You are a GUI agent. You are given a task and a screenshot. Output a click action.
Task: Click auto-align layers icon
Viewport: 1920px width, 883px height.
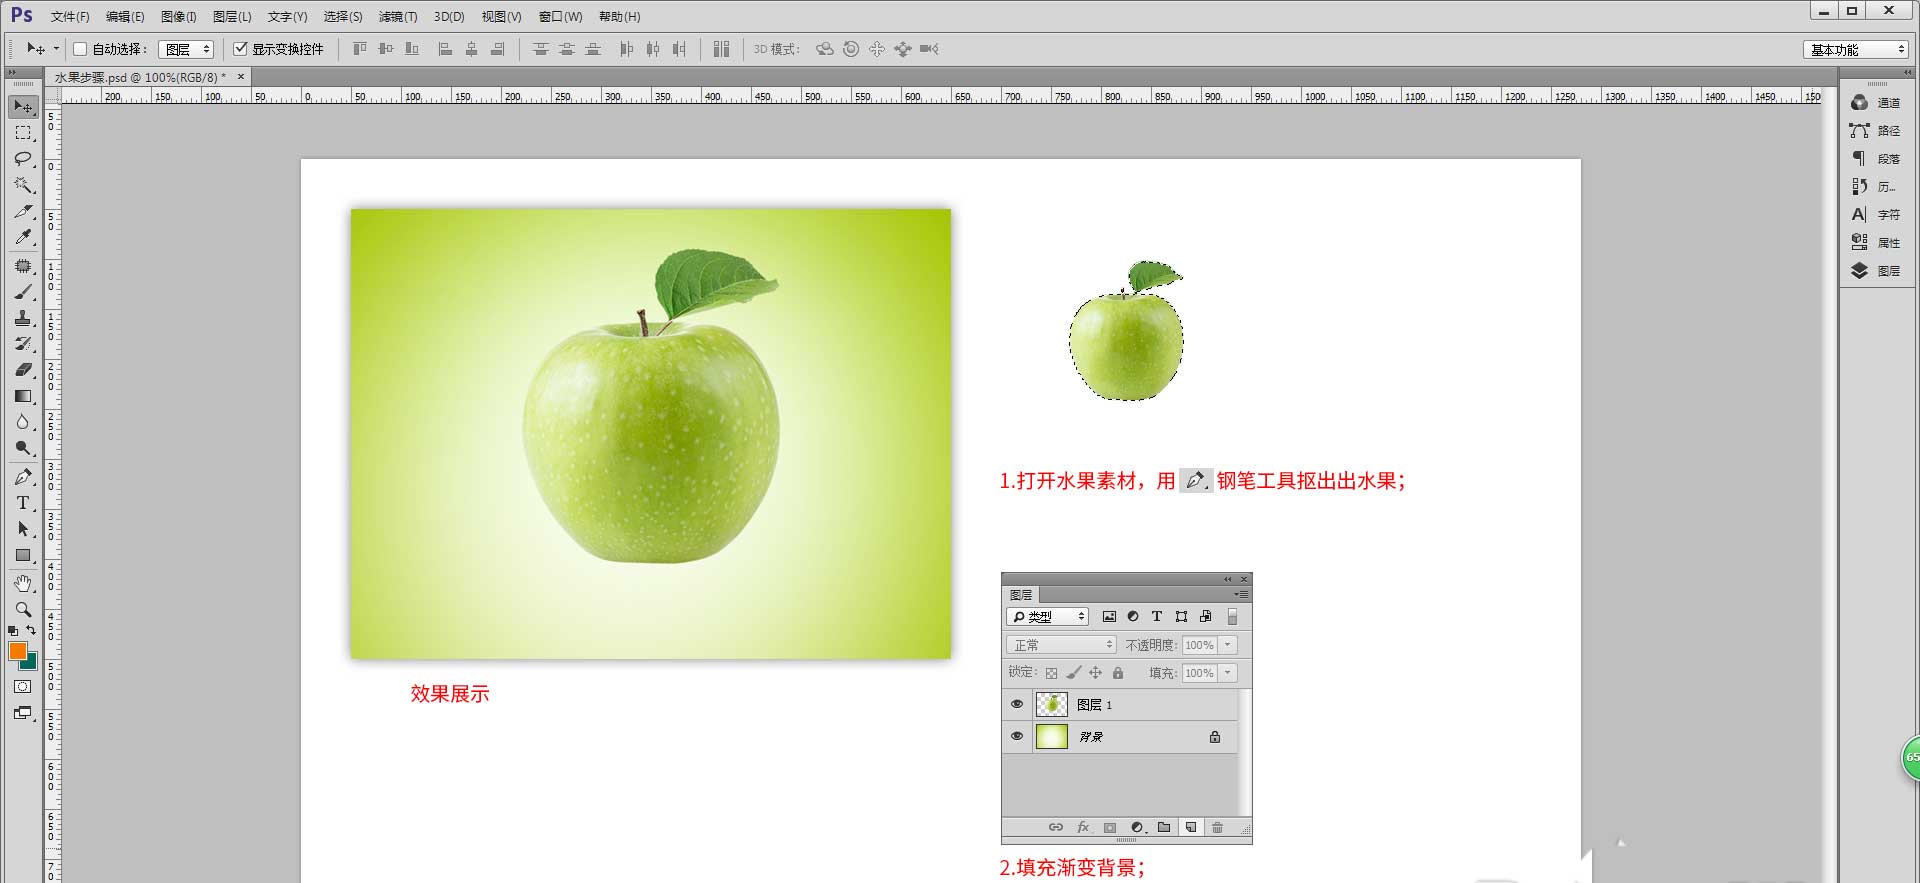tap(722, 49)
